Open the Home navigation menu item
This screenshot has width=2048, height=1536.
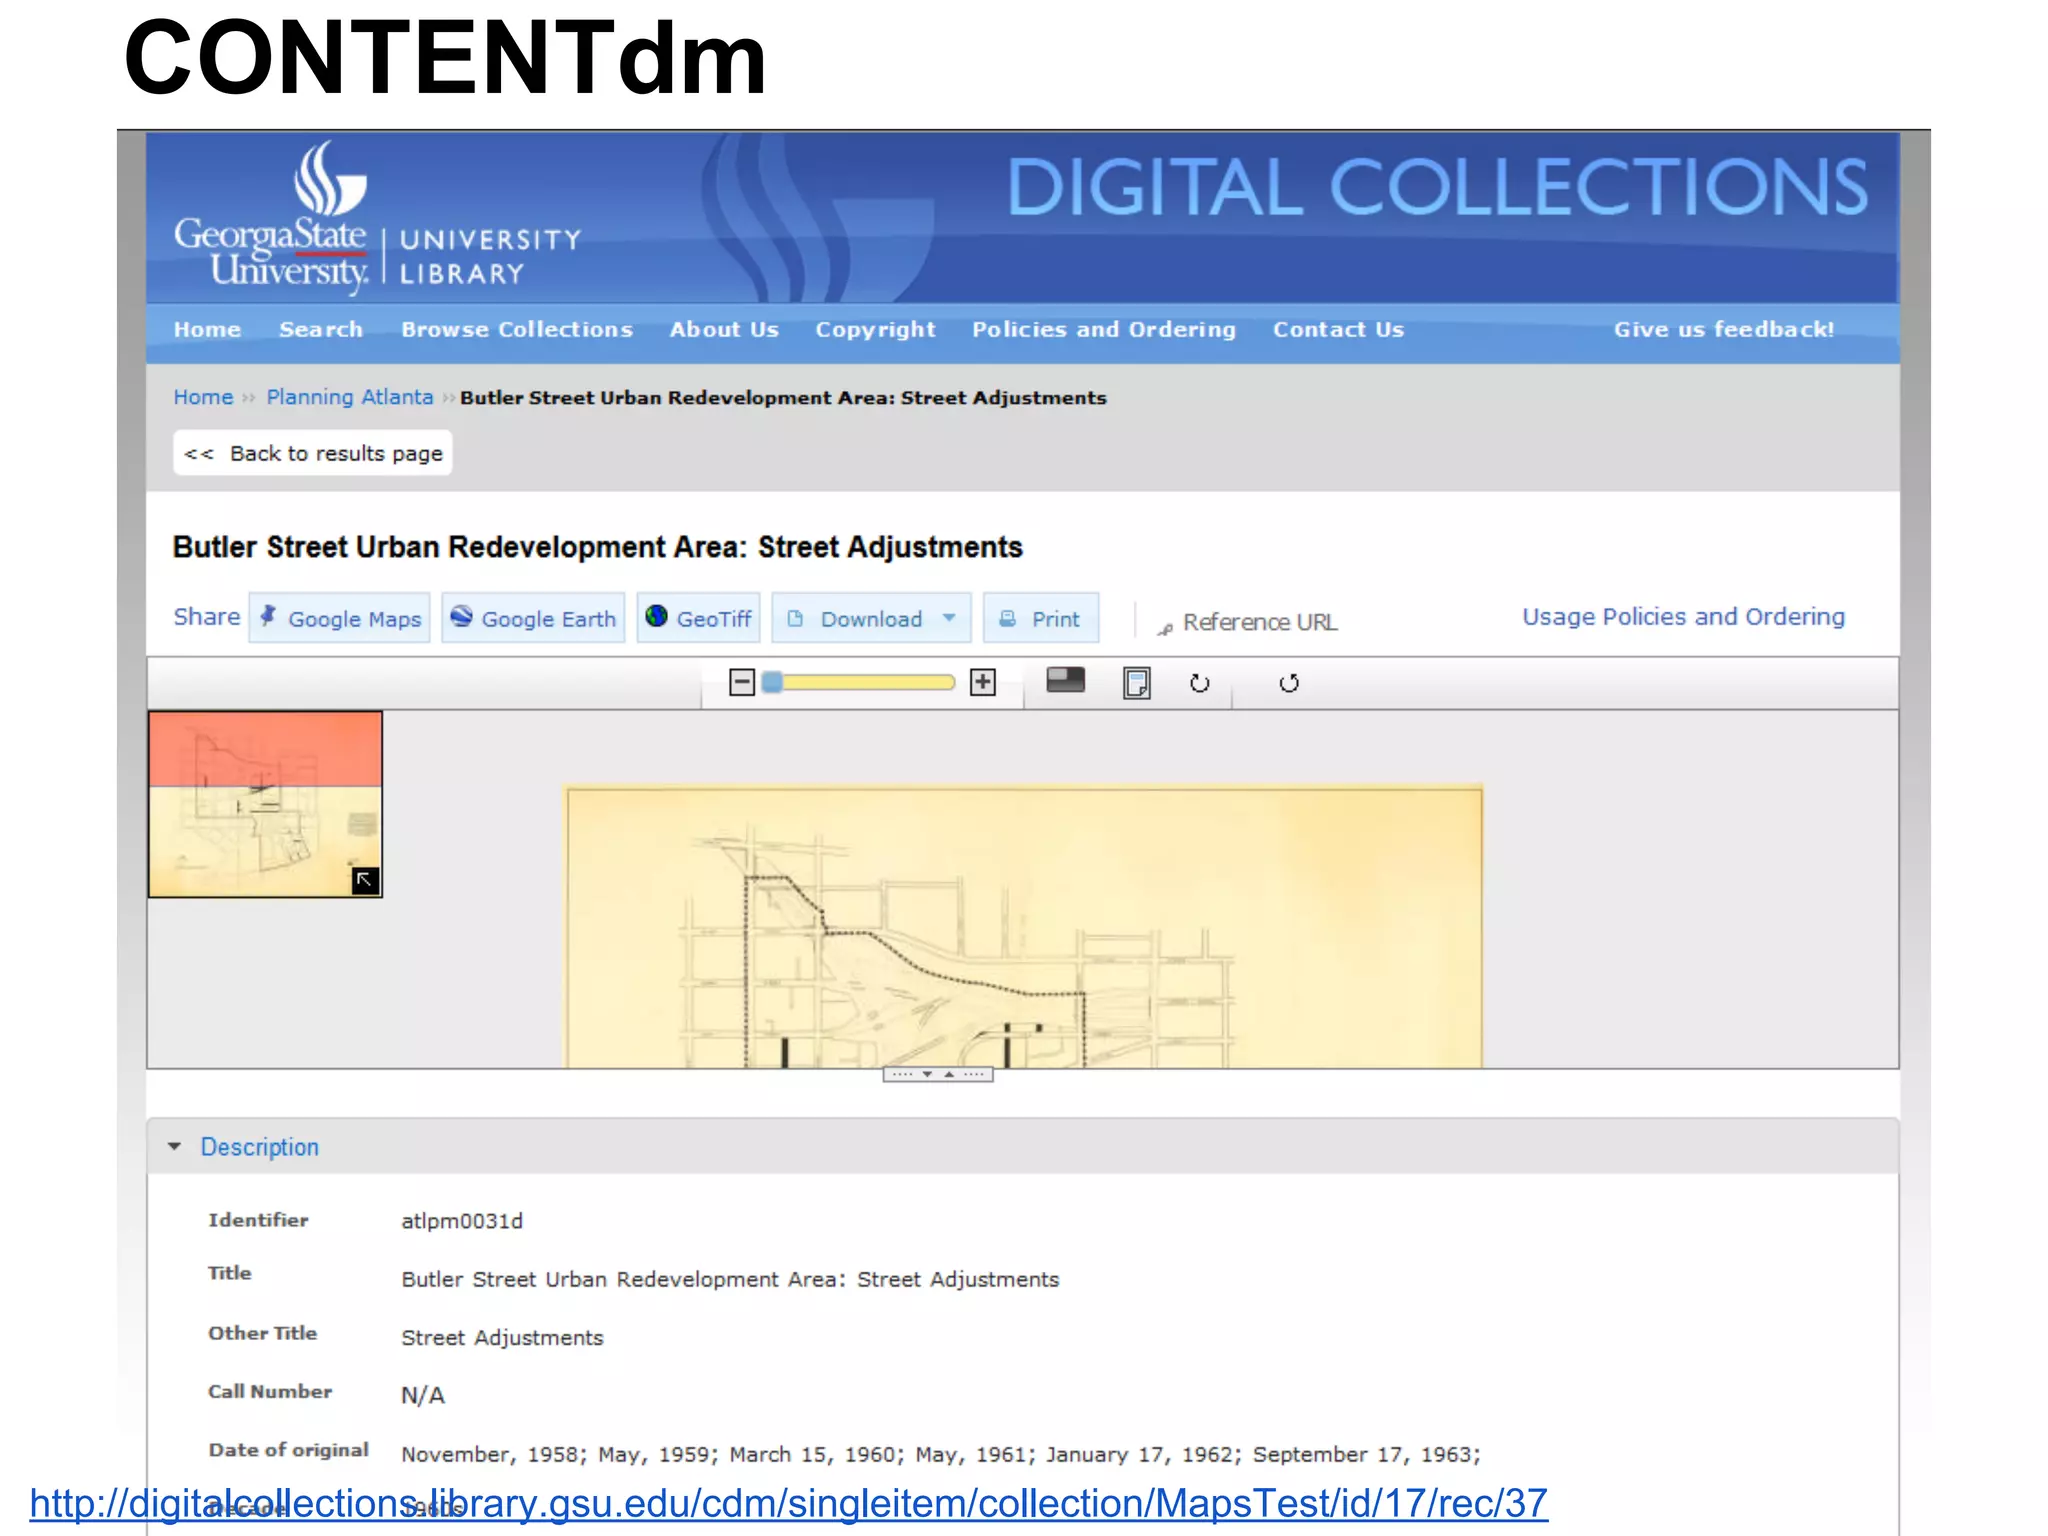pos(207,330)
